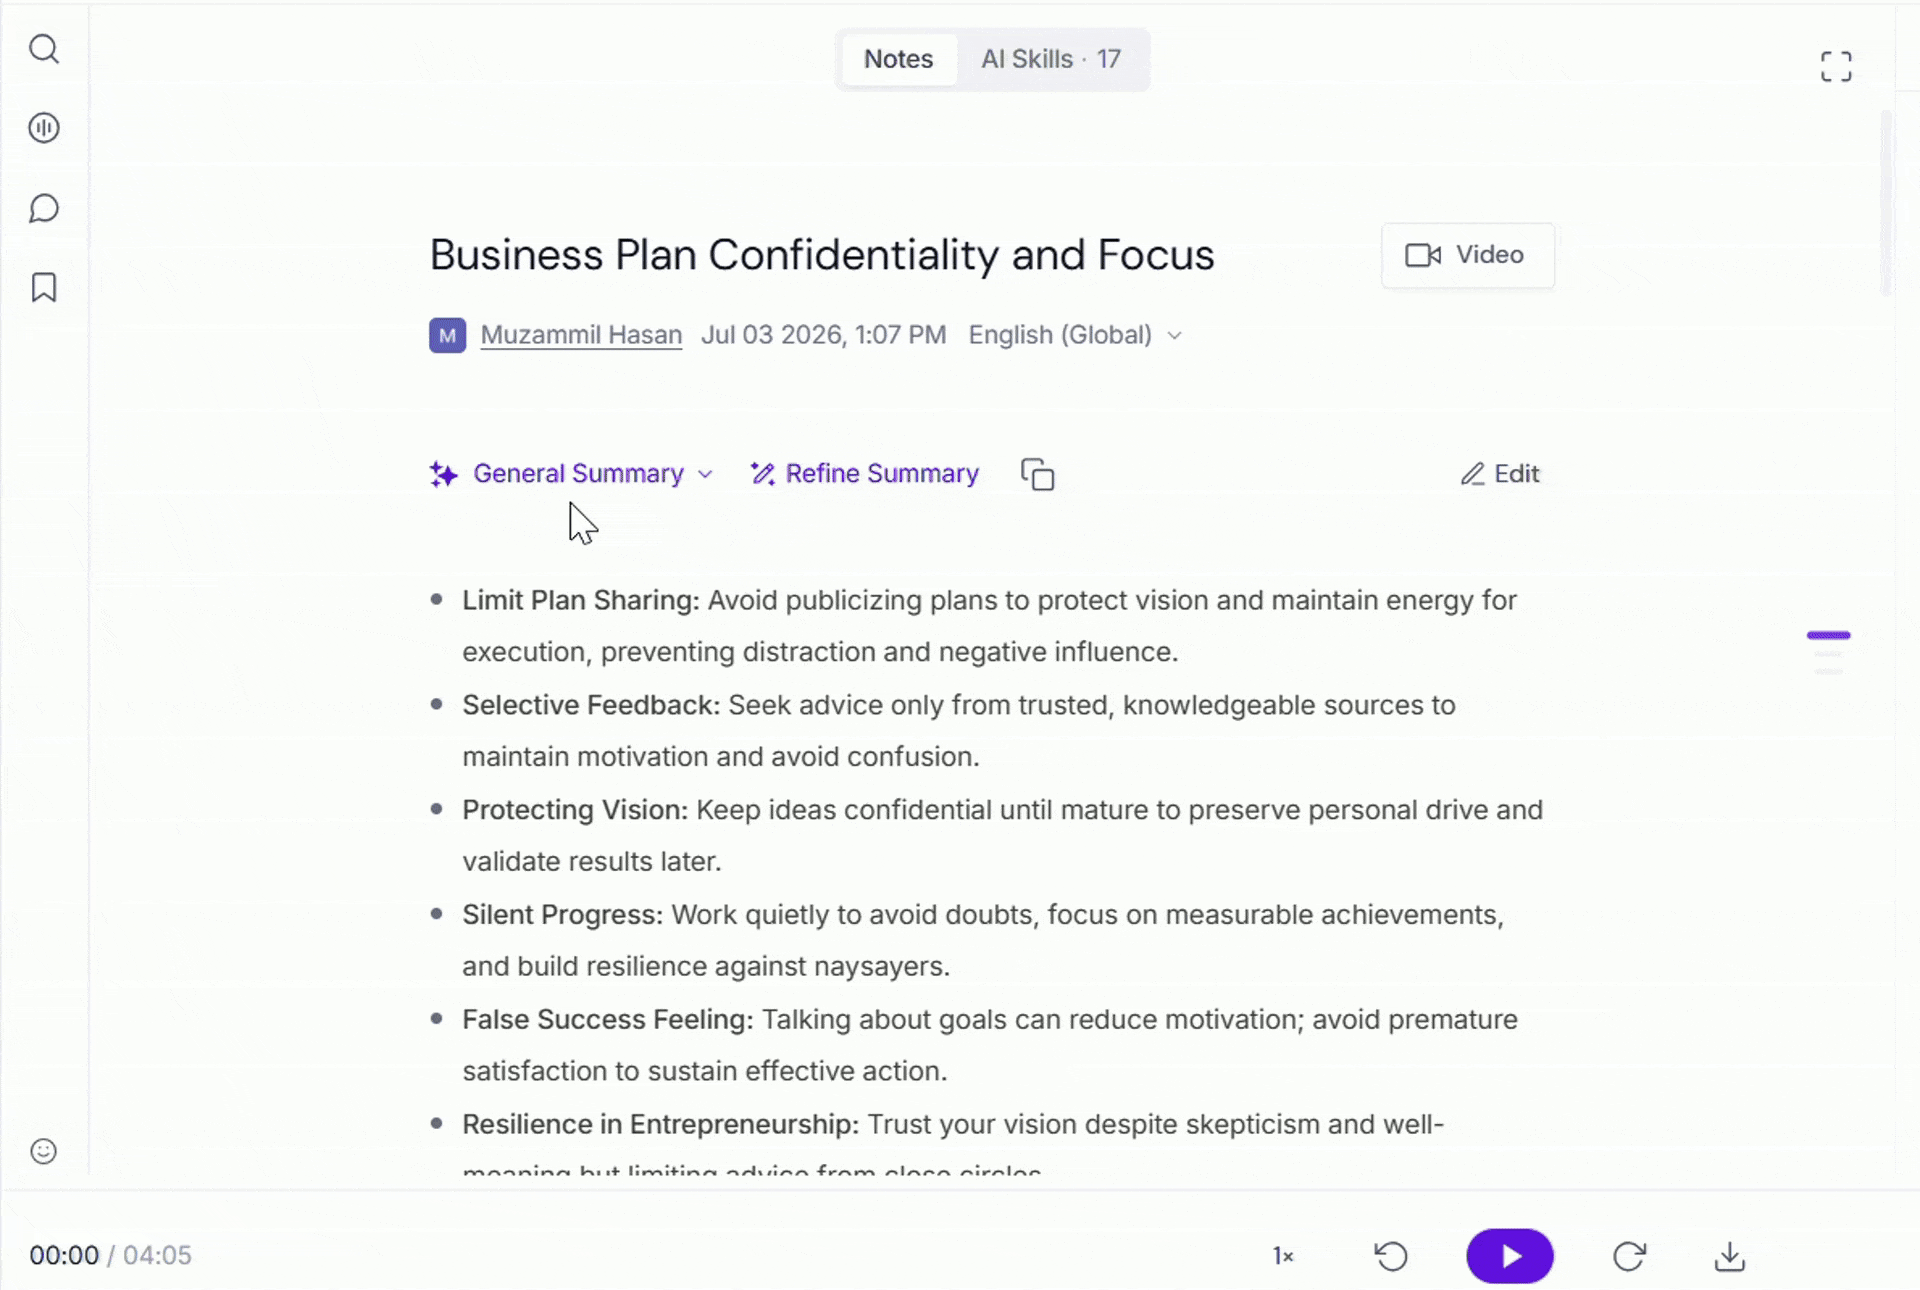Play the recording

click(x=1510, y=1256)
